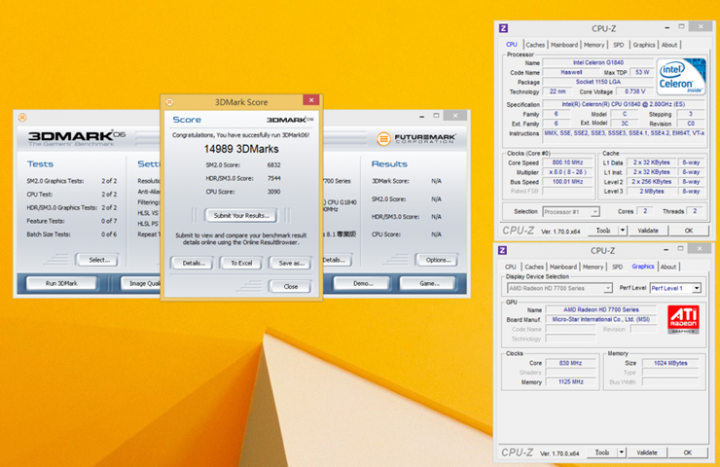This screenshot has height=467, width=720.
Task: Click the Close button in the score dialog
Action: [291, 287]
